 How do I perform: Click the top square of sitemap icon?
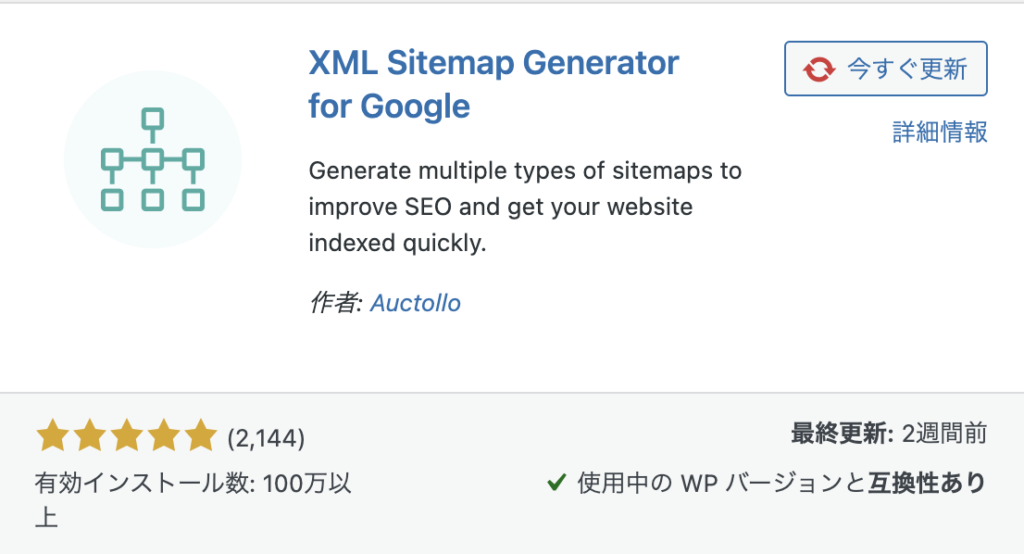[x=153, y=120]
